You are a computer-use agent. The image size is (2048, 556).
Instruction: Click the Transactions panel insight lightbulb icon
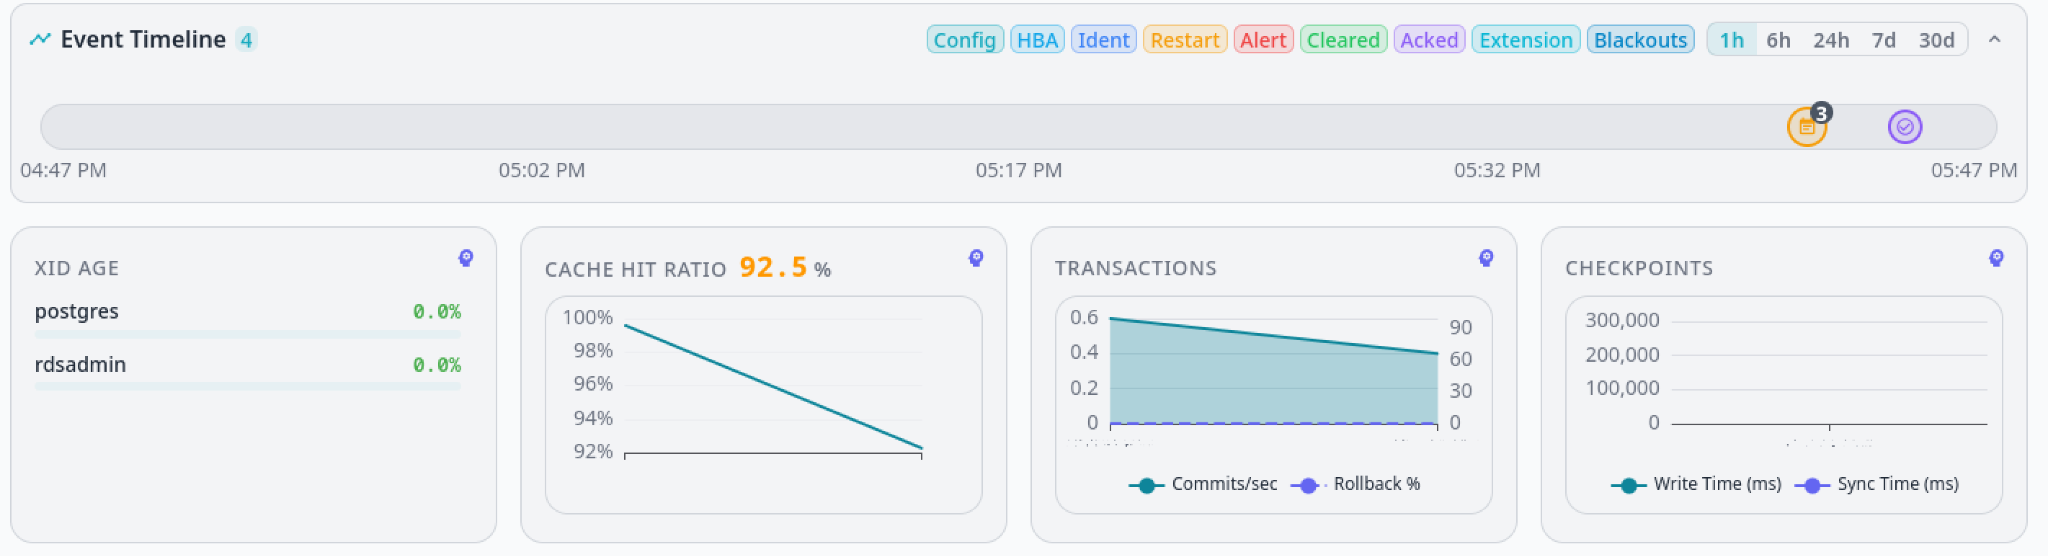(x=1486, y=258)
